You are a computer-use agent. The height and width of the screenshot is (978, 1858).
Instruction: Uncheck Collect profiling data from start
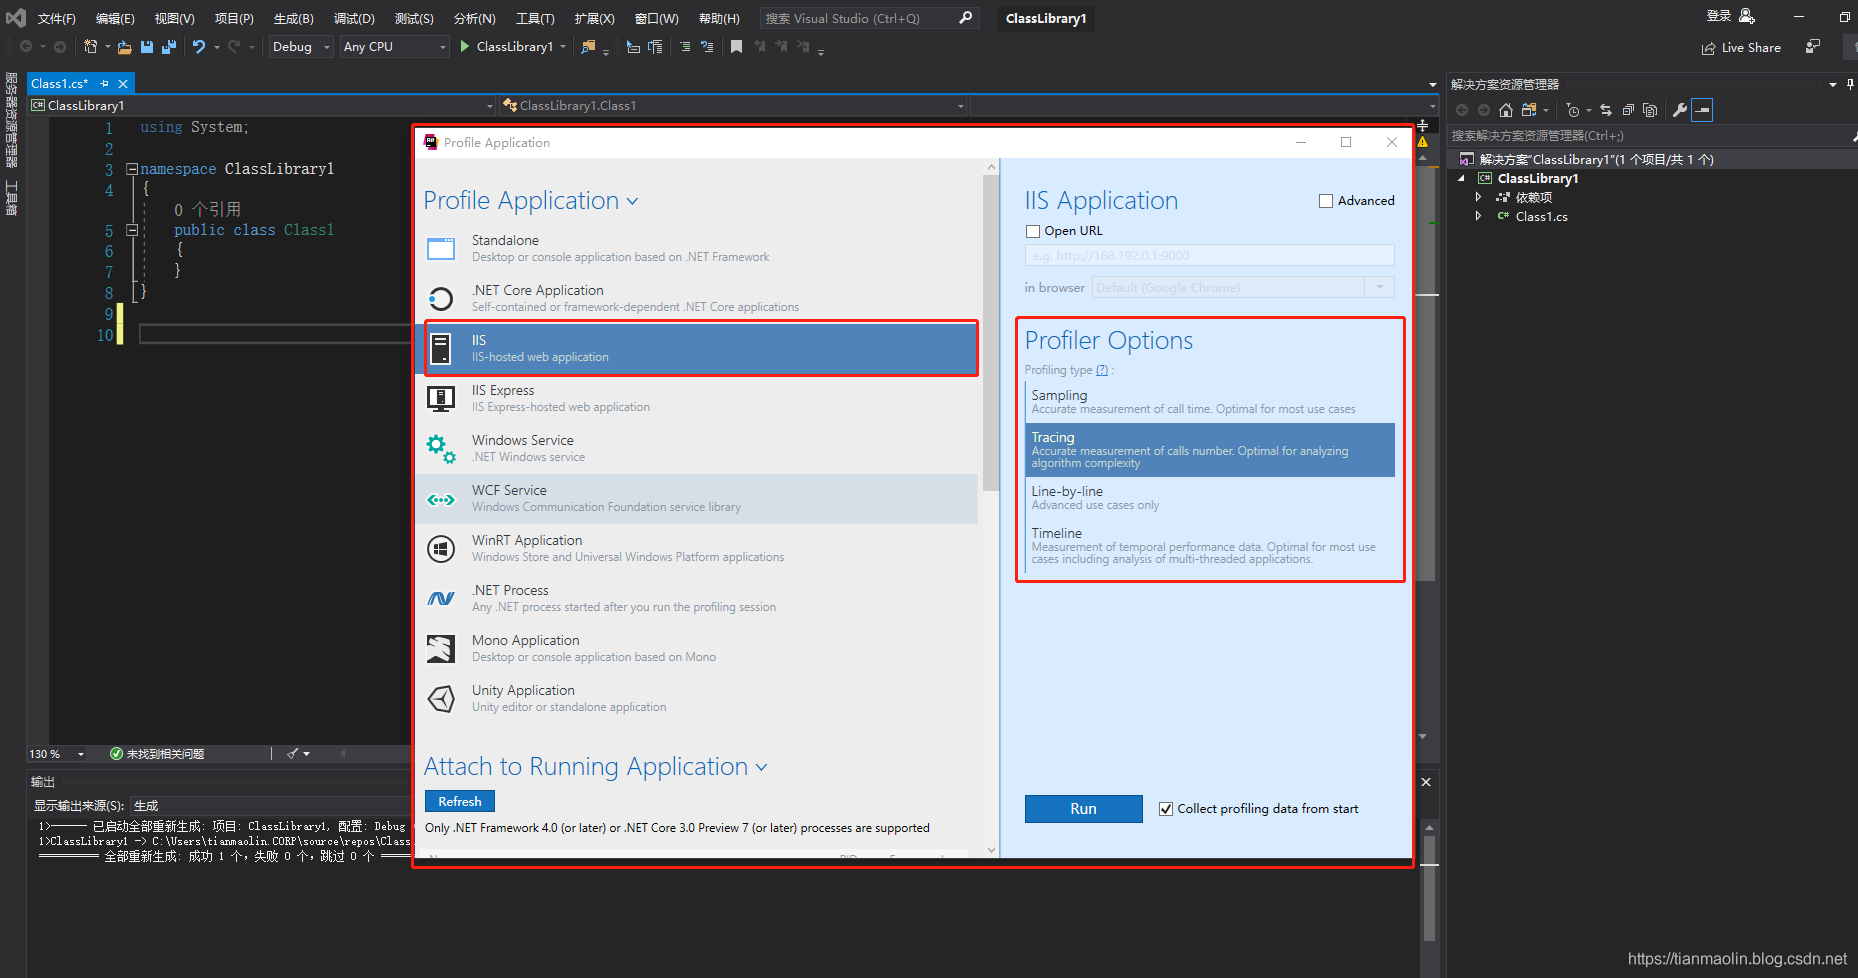(1166, 809)
